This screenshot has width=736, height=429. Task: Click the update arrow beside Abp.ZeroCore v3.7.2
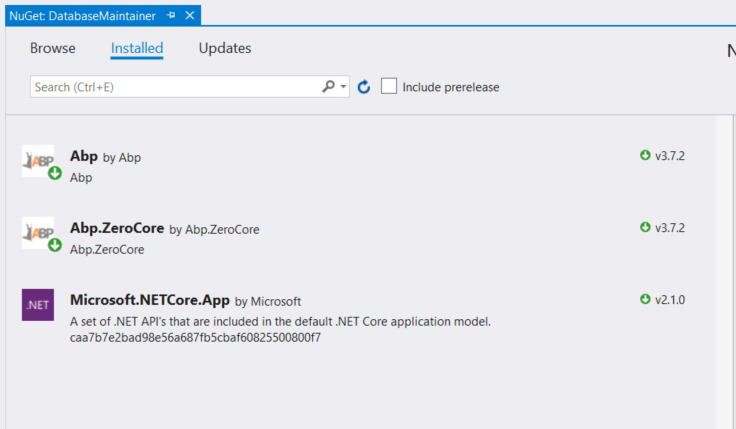(645, 227)
